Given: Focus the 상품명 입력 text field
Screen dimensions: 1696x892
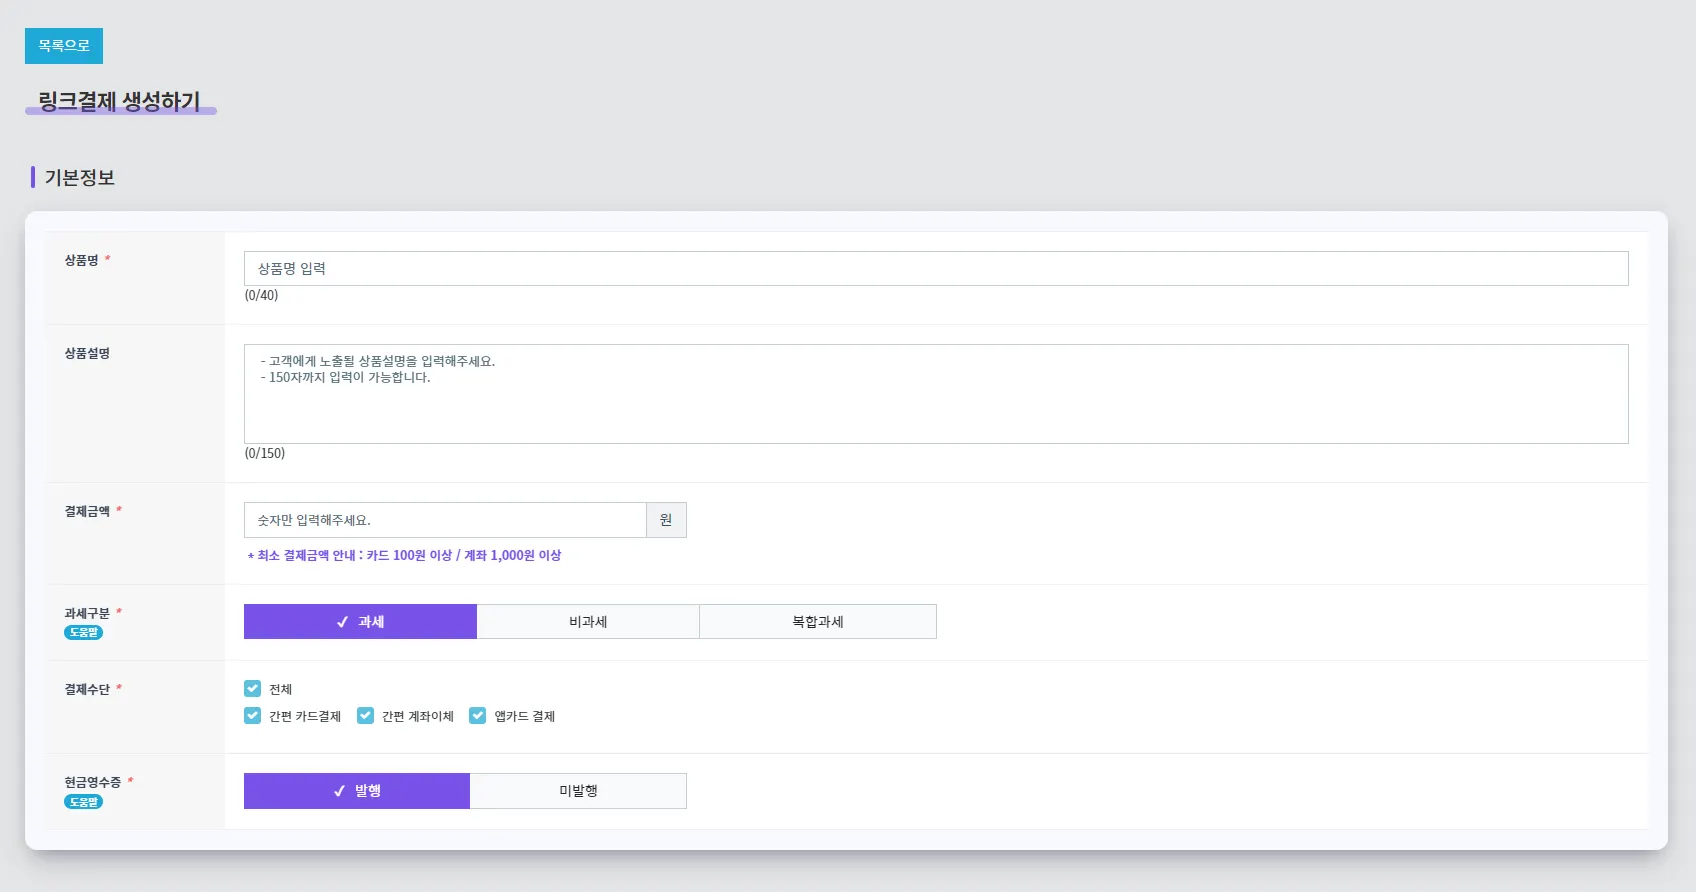Looking at the screenshot, I should point(935,269).
